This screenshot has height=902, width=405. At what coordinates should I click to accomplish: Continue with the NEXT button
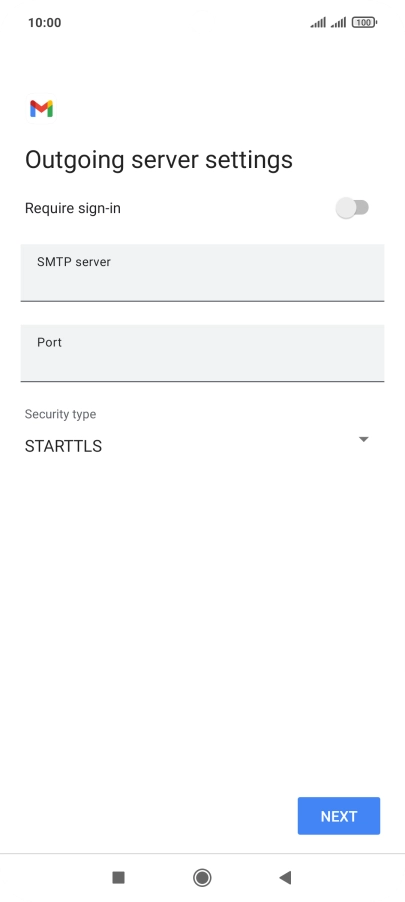[339, 816]
